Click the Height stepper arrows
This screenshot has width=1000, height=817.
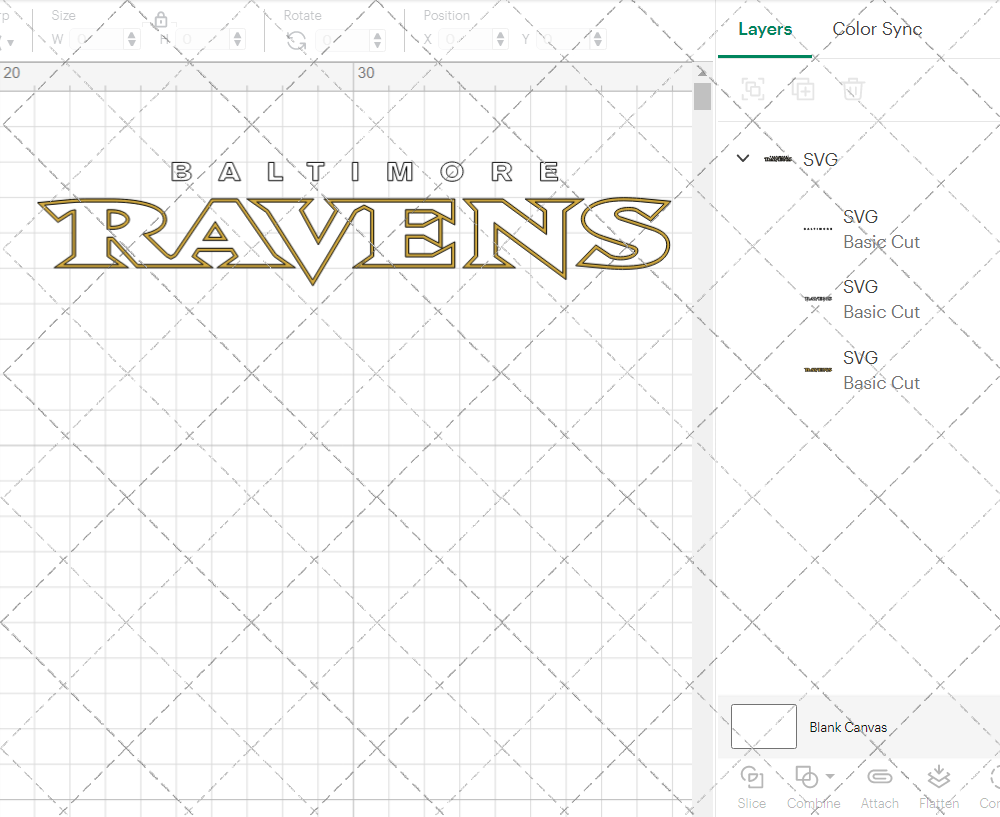pos(237,40)
